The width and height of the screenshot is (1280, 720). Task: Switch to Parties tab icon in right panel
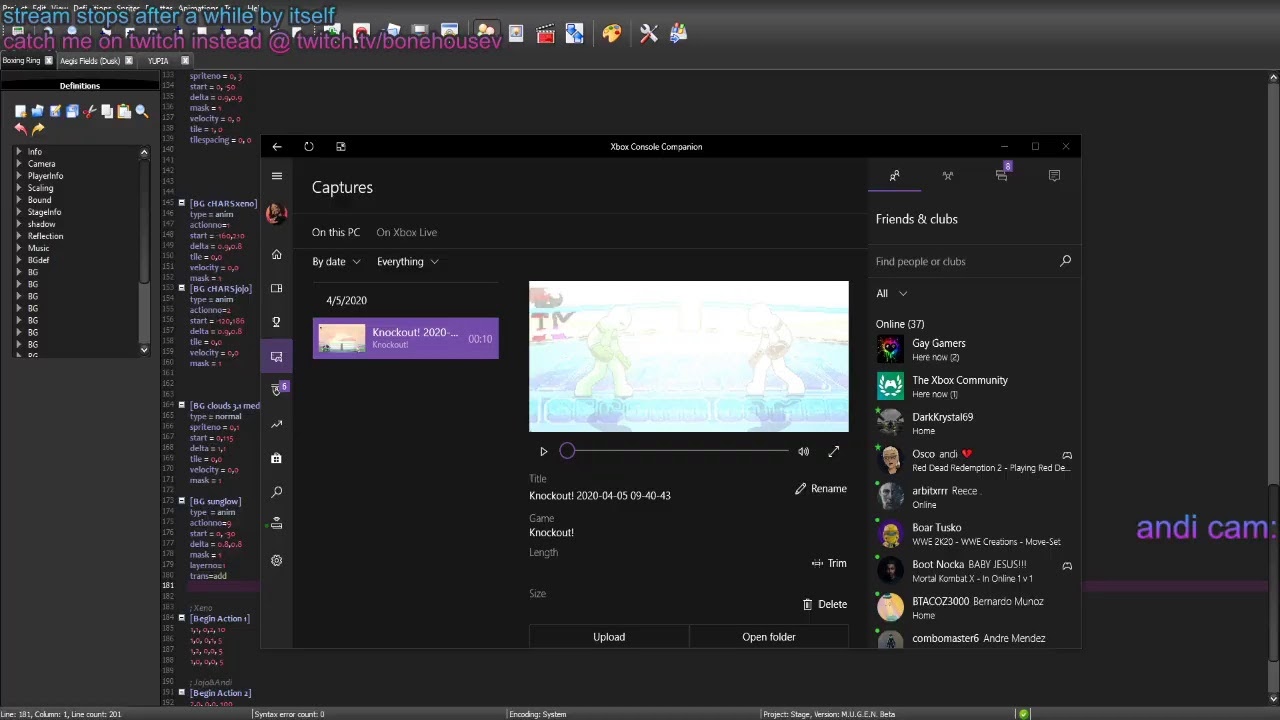point(948,176)
